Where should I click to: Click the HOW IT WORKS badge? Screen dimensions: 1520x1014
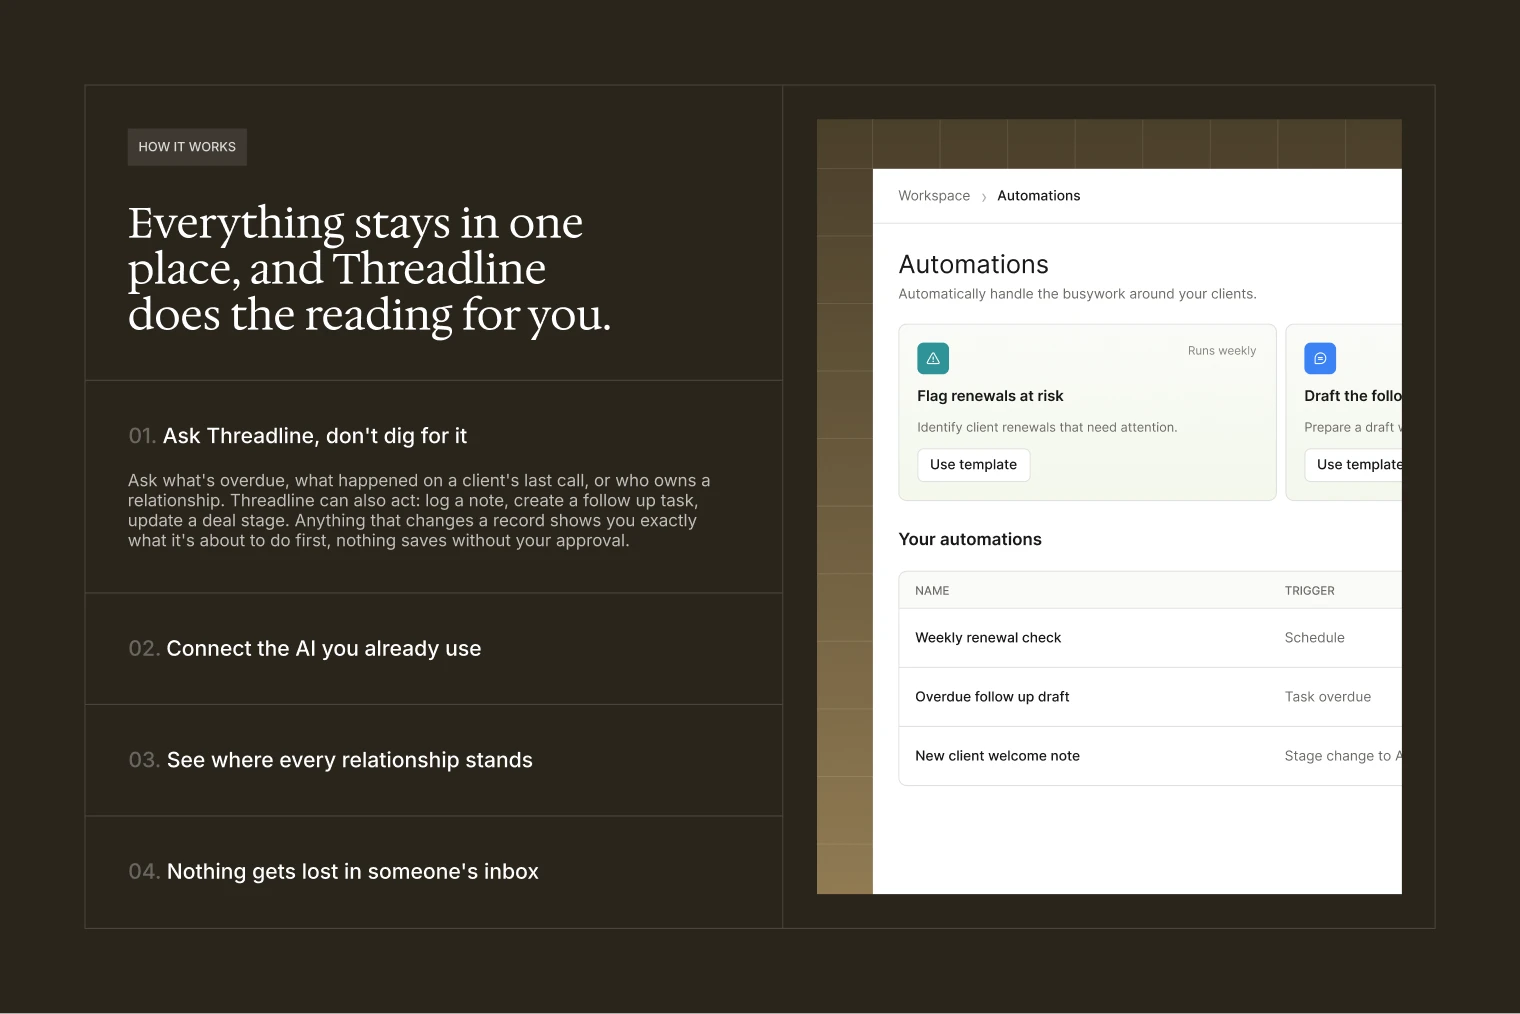pyautogui.click(x=187, y=147)
